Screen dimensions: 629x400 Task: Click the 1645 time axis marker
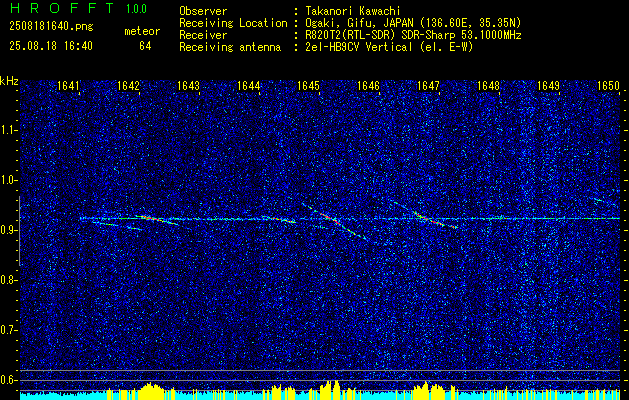click(308, 86)
